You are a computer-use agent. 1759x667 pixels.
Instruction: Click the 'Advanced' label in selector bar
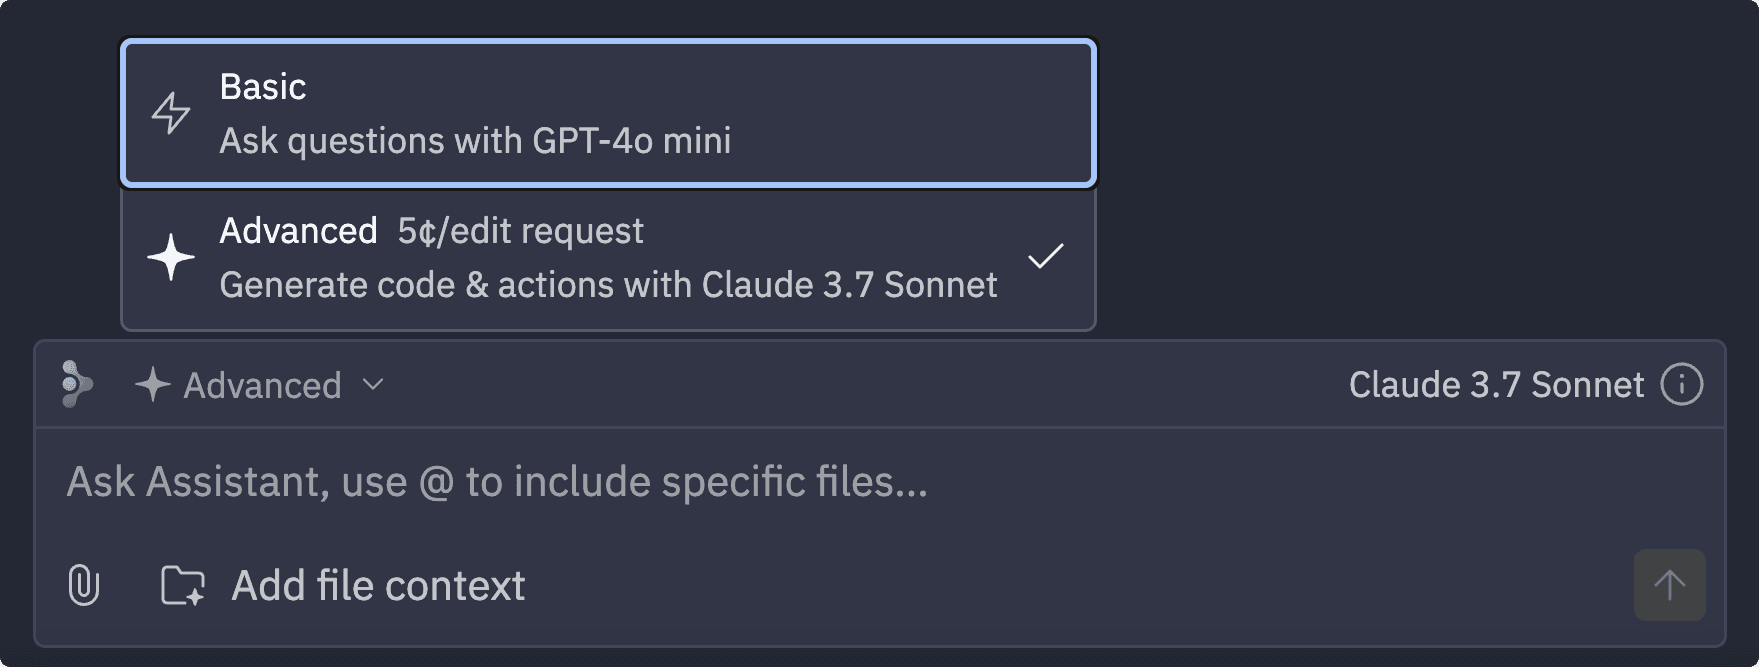[263, 385]
